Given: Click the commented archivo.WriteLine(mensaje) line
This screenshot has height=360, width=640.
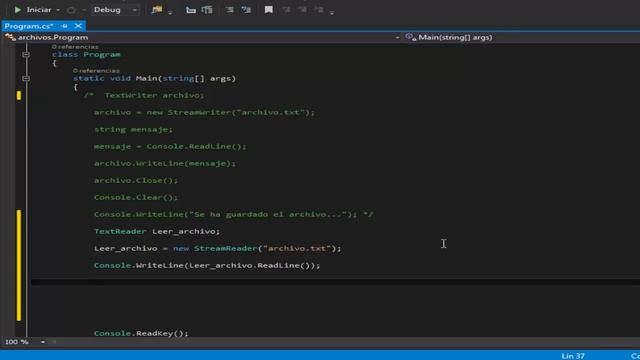Looking at the screenshot, I should 165,163.
